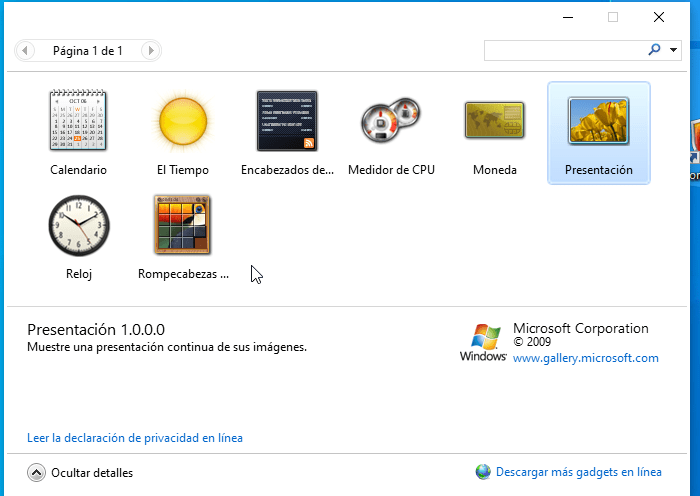Maximize the gadget gallery window

pos(613,17)
